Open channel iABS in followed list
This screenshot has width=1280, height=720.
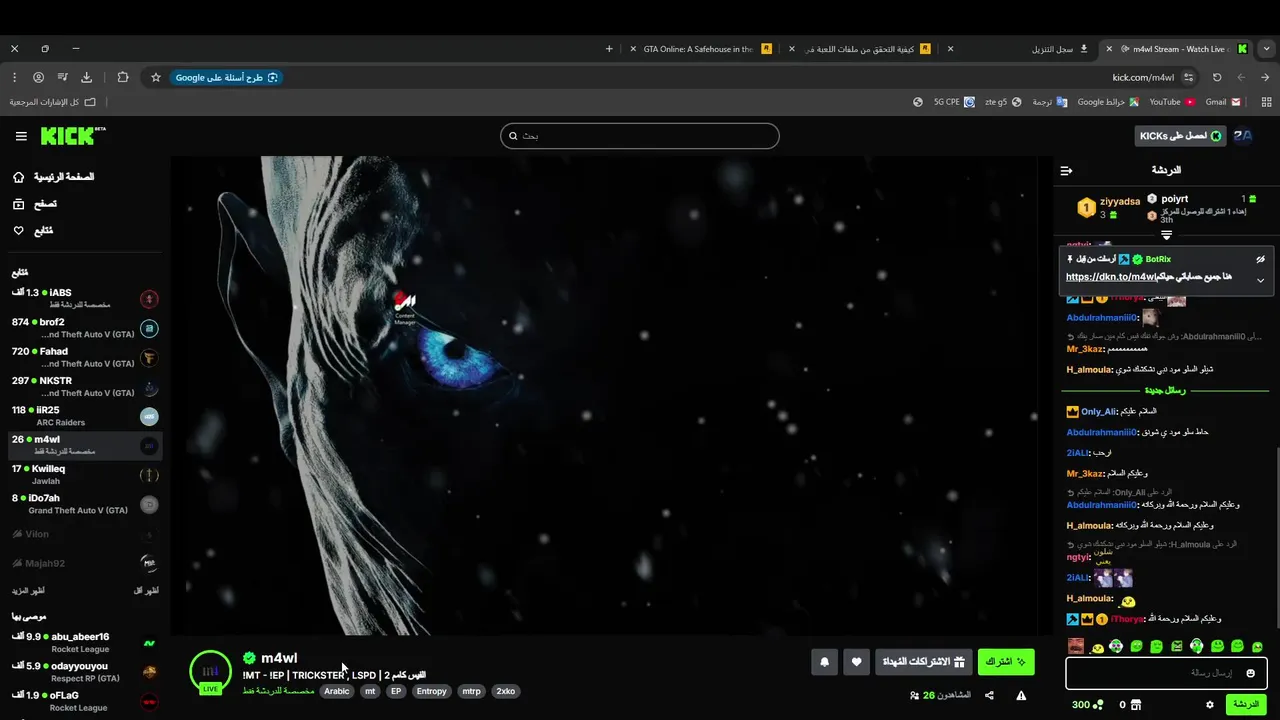click(81, 298)
